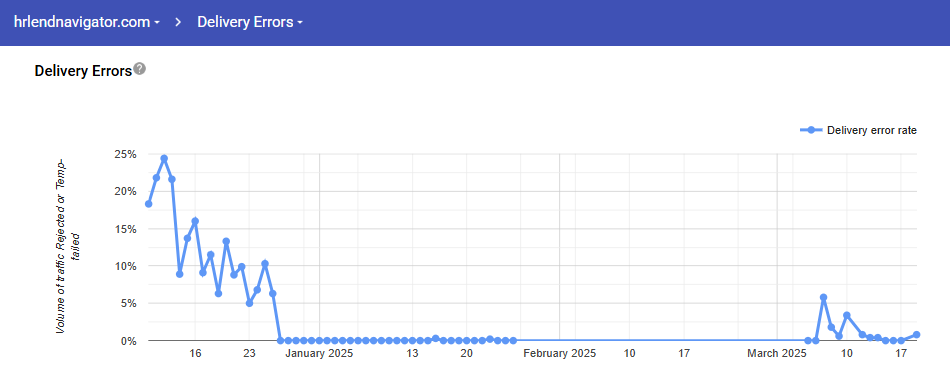This screenshot has height=387, width=950.
Task: Click the 16% data point above 16
Action: point(195,221)
